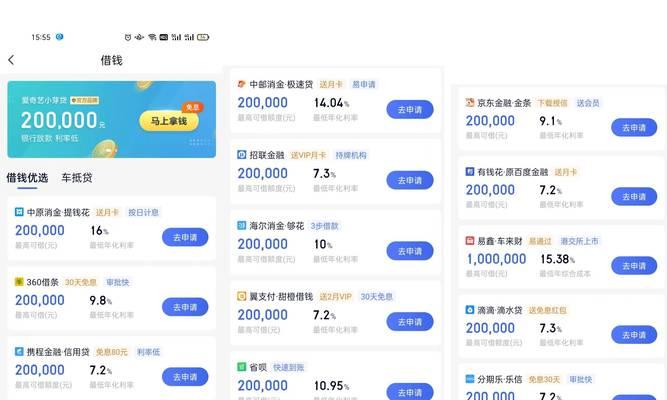Viewport: 667px width, 400px height.
Task: Tap the 审批快 tag on 360借条
Action: (117, 282)
